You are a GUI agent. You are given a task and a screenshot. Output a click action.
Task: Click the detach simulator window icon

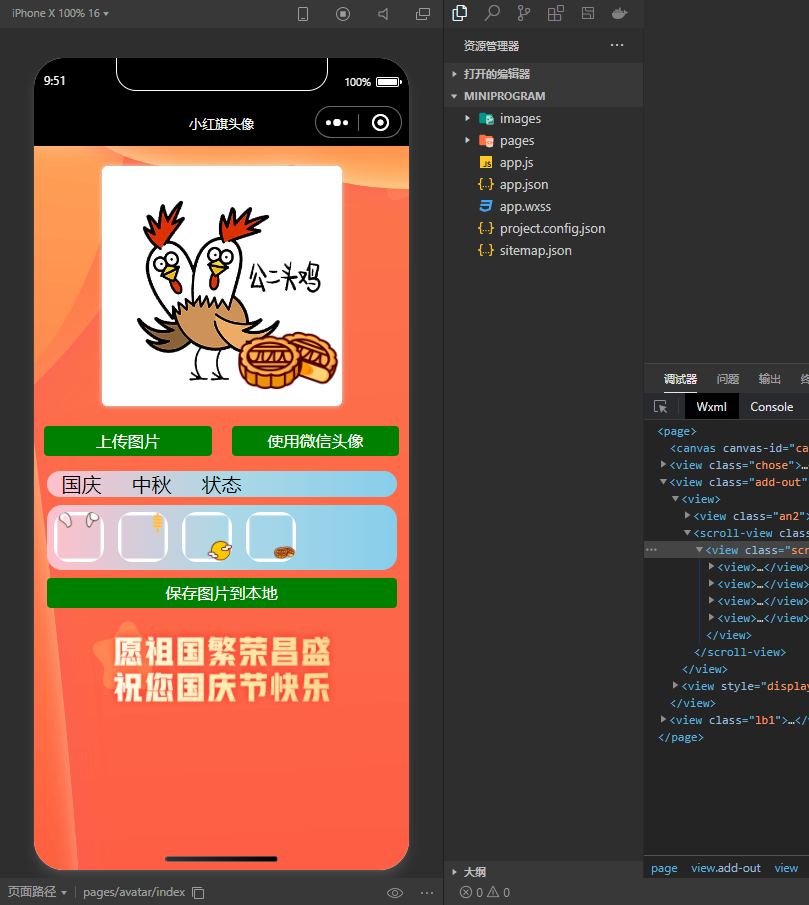[423, 14]
